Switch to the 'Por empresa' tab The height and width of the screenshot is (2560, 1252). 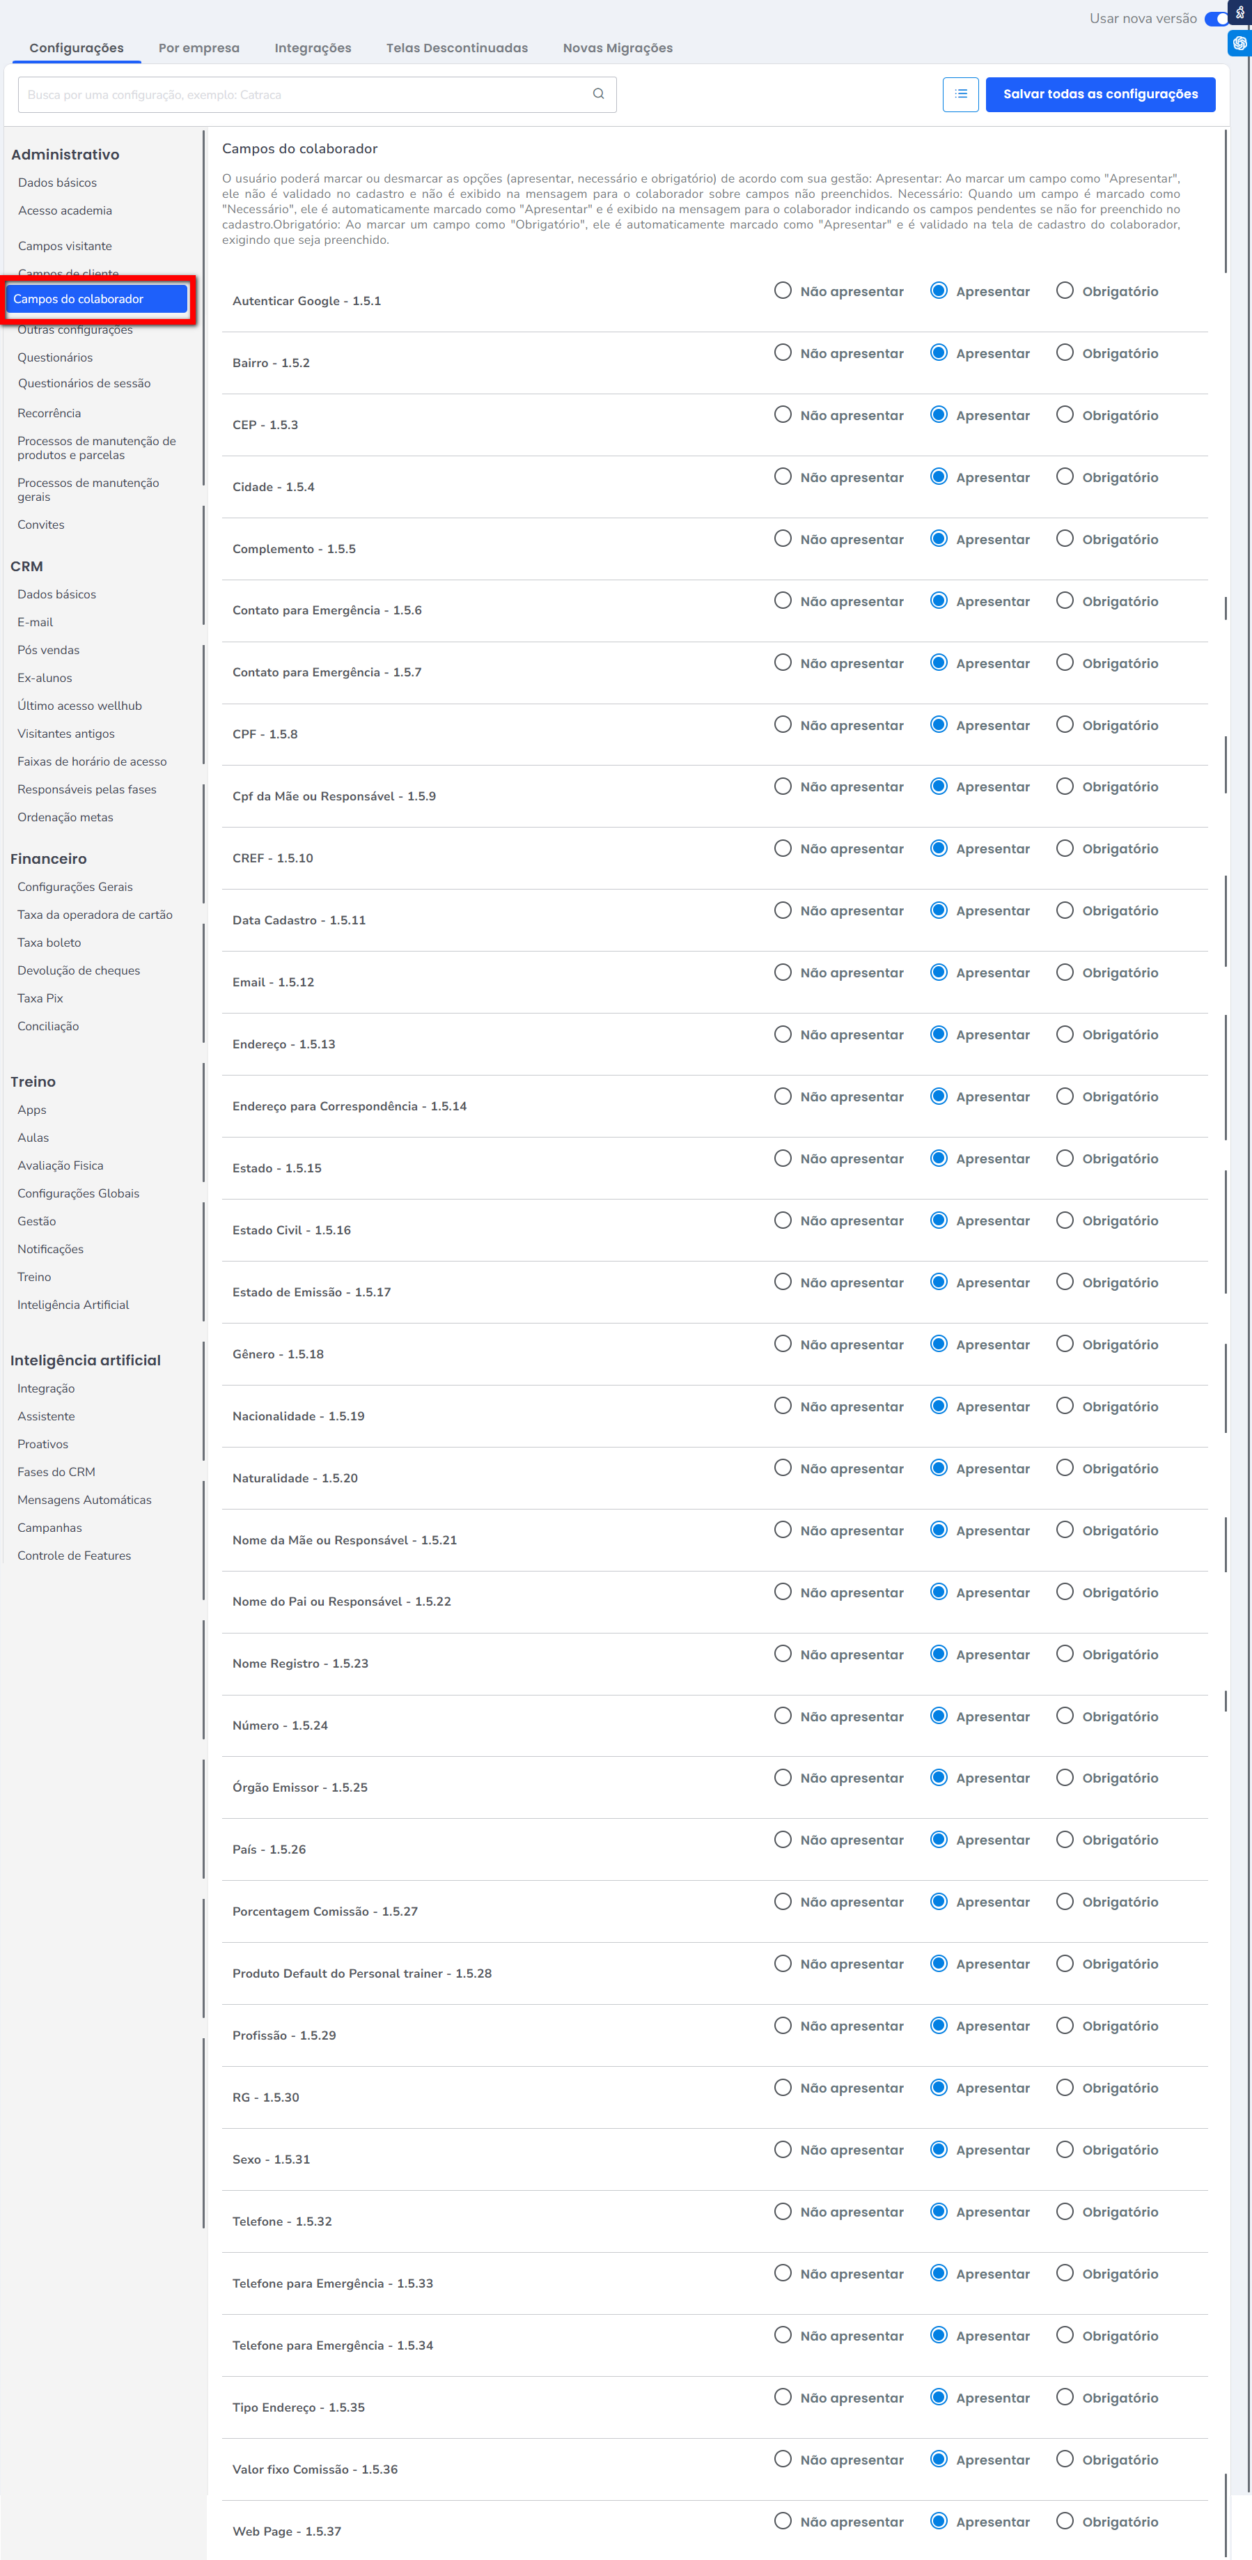pos(199,48)
